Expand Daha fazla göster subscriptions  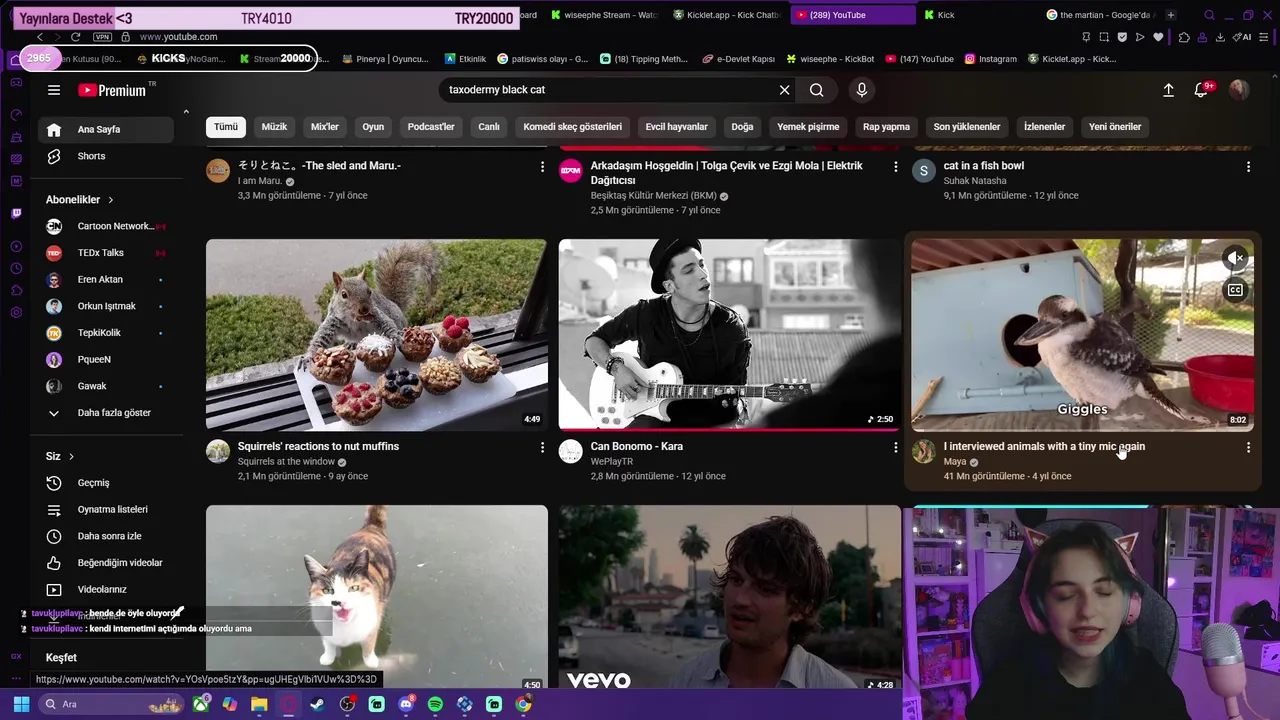(x=108, y=413)
